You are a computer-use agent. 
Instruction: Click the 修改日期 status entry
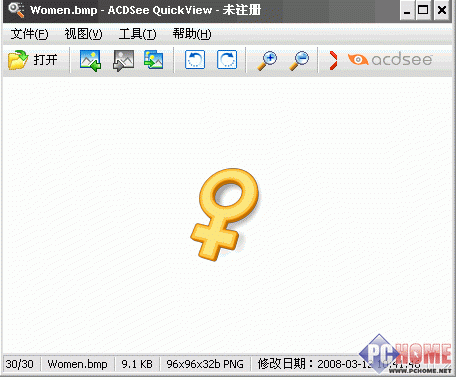pyautogui.click(x=338, y=364)
